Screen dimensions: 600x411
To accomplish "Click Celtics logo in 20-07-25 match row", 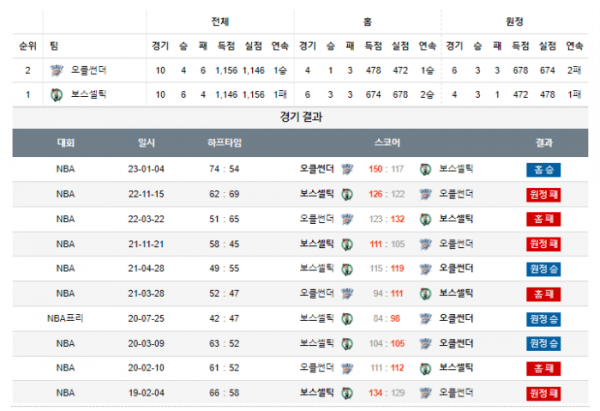I will coord(347,319).
